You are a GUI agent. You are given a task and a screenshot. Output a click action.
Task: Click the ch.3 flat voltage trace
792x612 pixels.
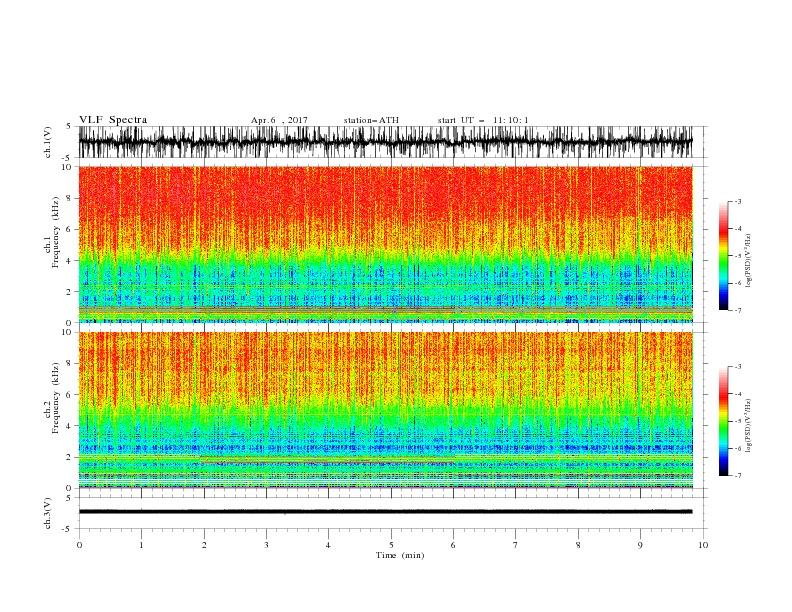(x=385, y=512)
